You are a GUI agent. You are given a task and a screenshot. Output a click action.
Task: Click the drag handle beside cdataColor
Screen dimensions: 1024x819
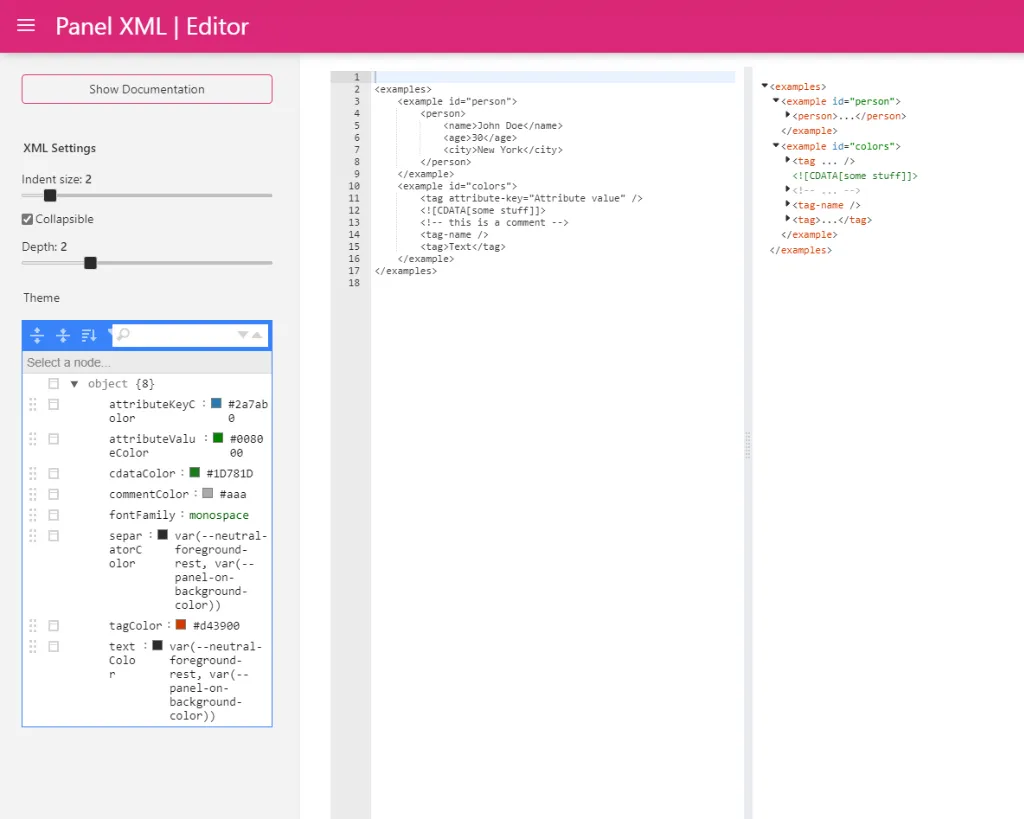pos(33,473)
